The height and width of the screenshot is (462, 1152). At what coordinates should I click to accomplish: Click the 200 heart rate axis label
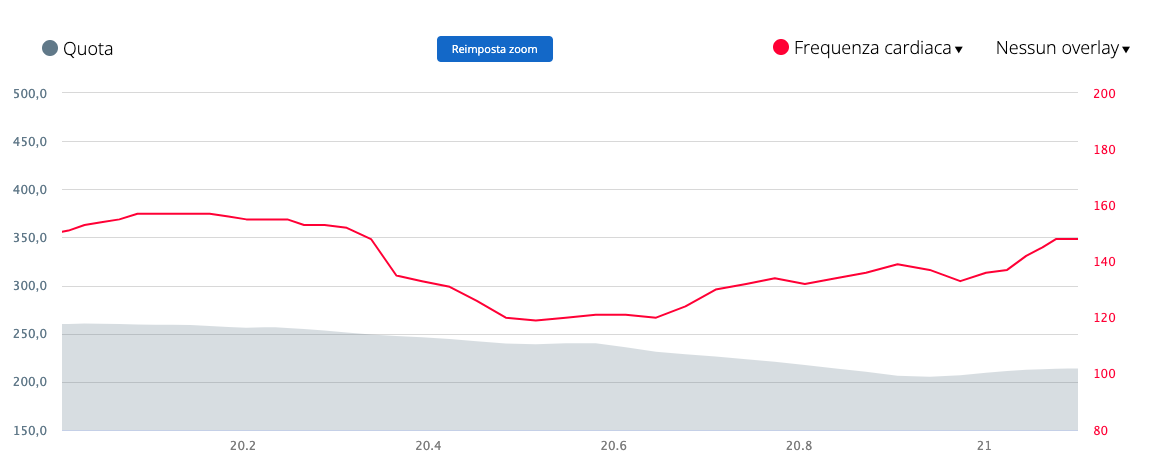click(1105, 94)
